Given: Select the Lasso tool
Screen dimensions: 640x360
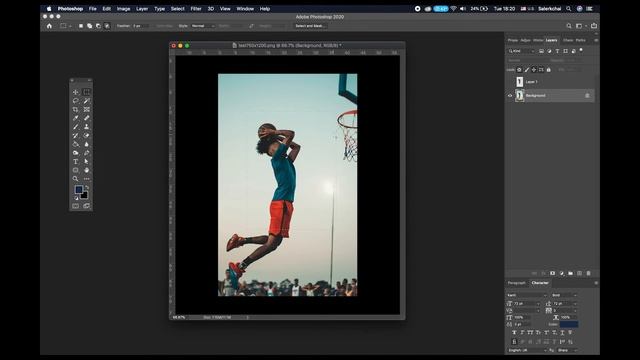Looking at the screenshot, I should 76,101.
